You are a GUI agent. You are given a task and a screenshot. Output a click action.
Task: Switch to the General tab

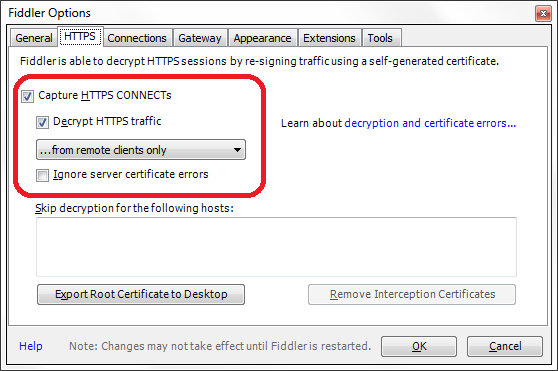pos(34,38)
